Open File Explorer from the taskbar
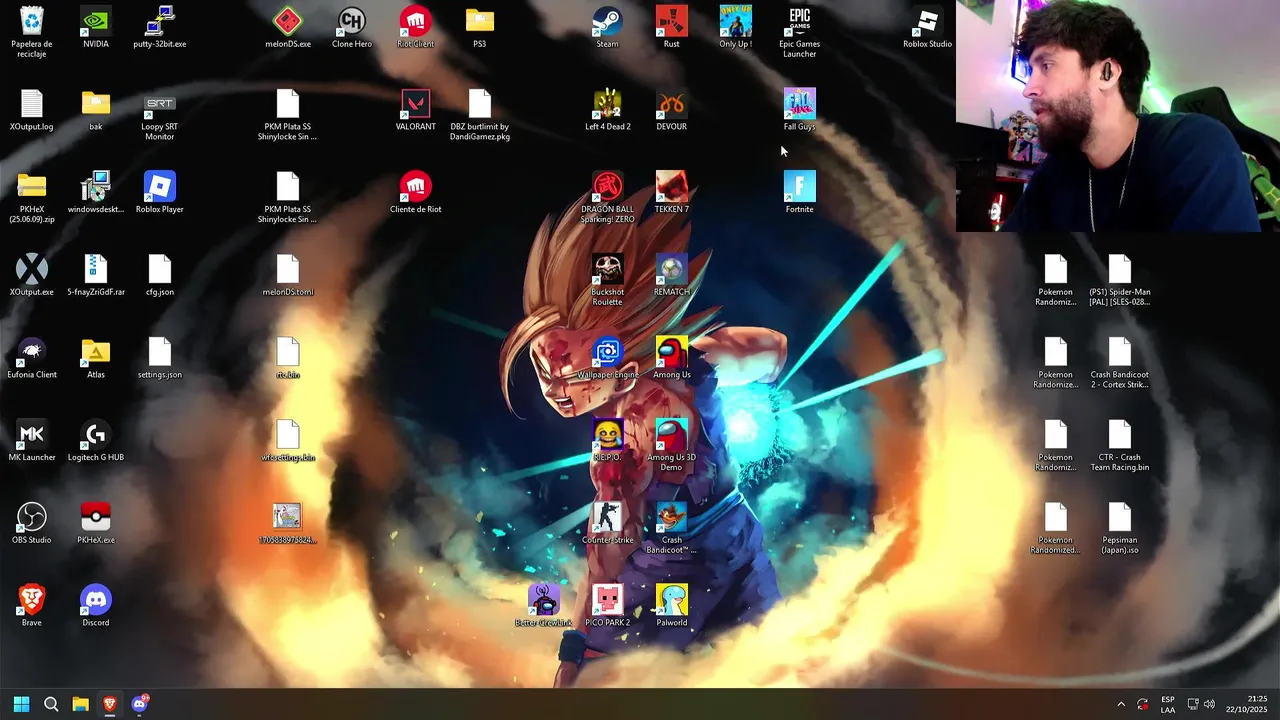 coord(81,704)
